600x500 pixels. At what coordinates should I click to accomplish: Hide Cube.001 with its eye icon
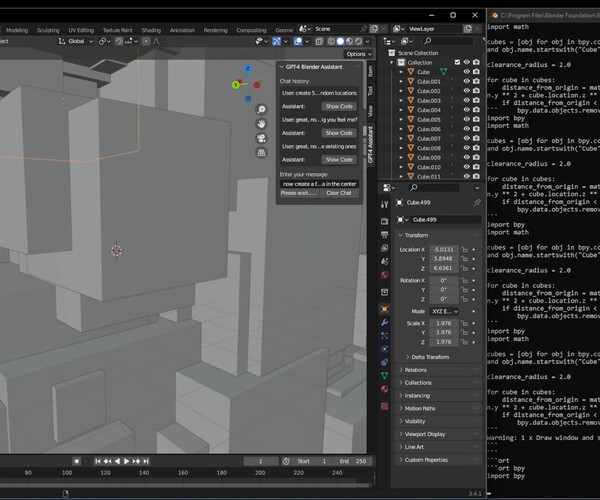[466, 81]
